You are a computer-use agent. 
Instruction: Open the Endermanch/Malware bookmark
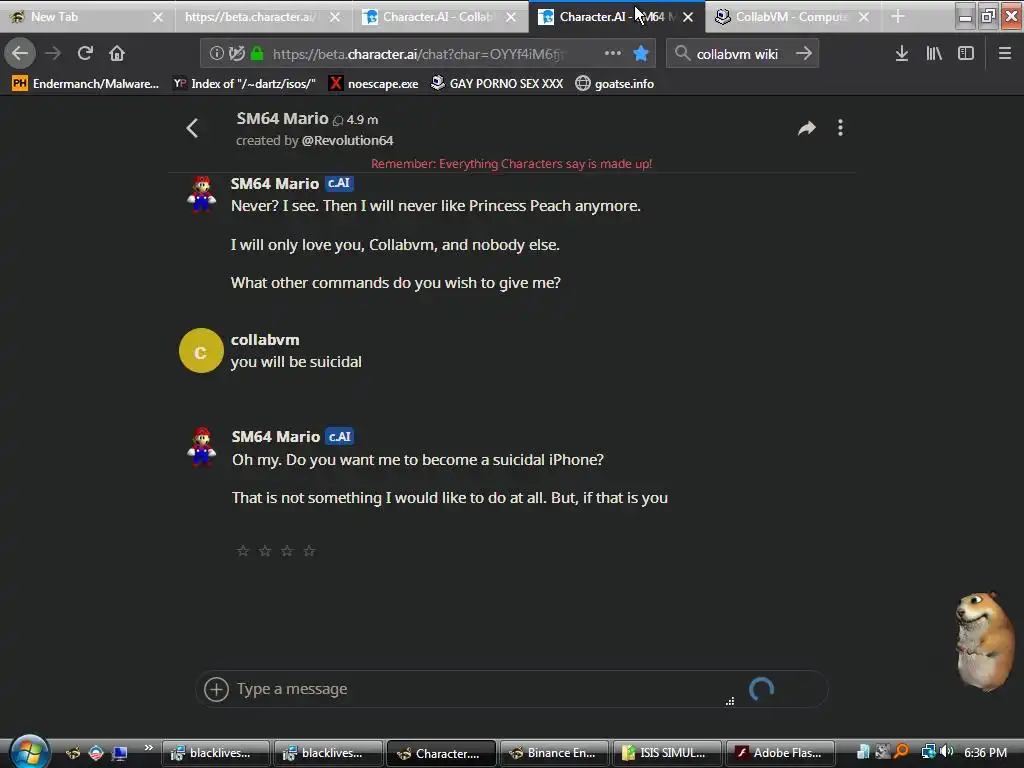click(86, 84)
